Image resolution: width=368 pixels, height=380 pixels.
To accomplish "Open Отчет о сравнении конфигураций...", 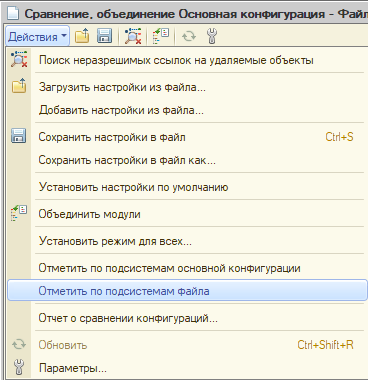I will (x=187, y=318).
